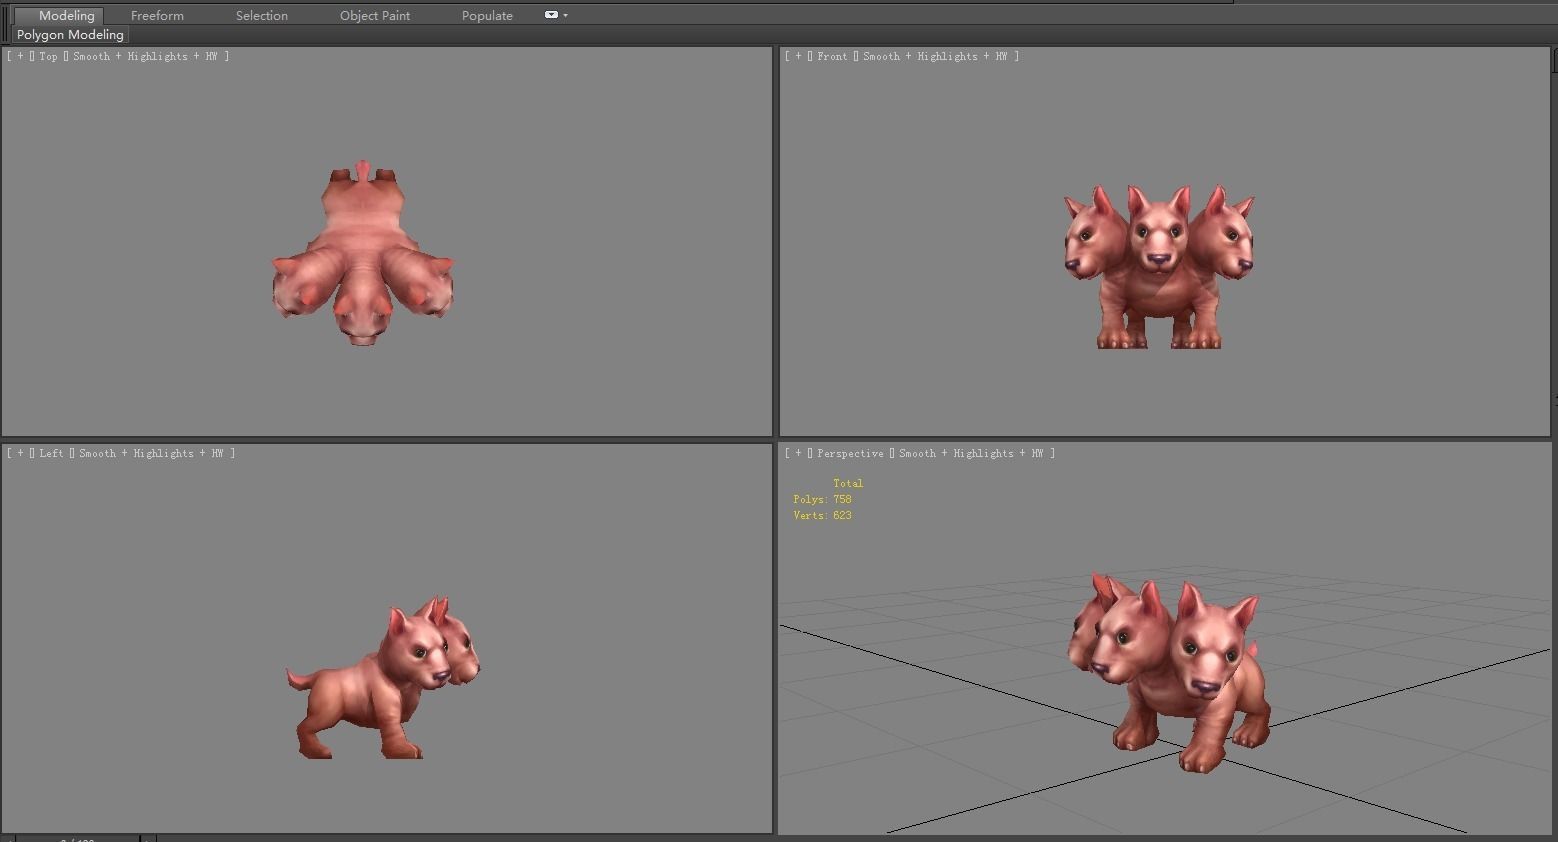Click the ribbon minimize toggle icon
1558x842 pixels.
pyautogui.click(x=551, y=15)
